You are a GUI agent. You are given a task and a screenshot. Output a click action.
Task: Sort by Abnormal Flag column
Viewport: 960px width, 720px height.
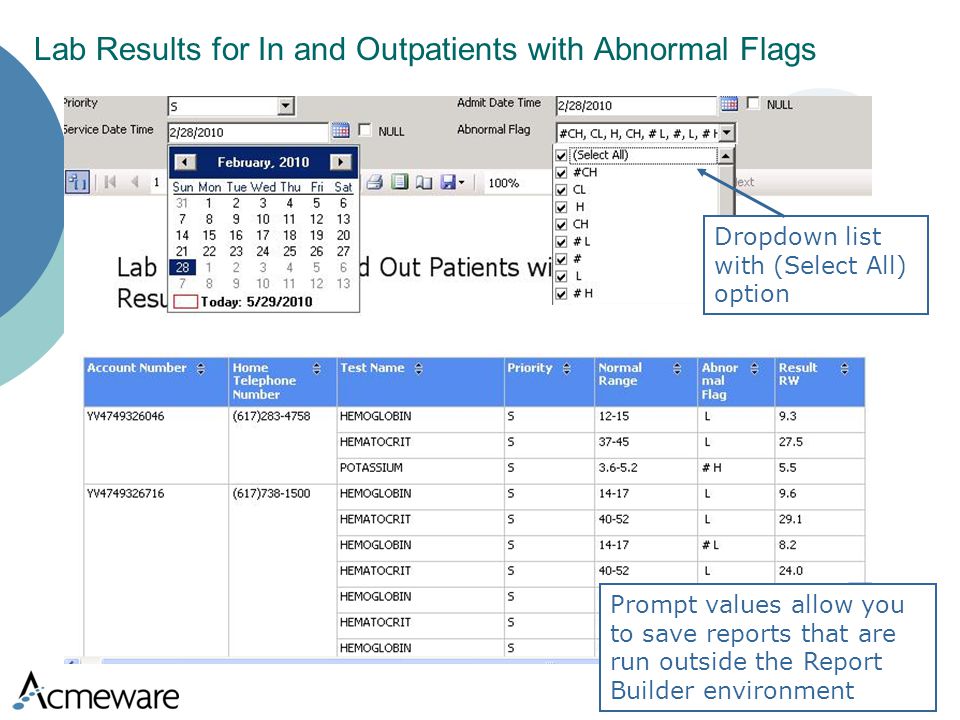coord(755,368)
